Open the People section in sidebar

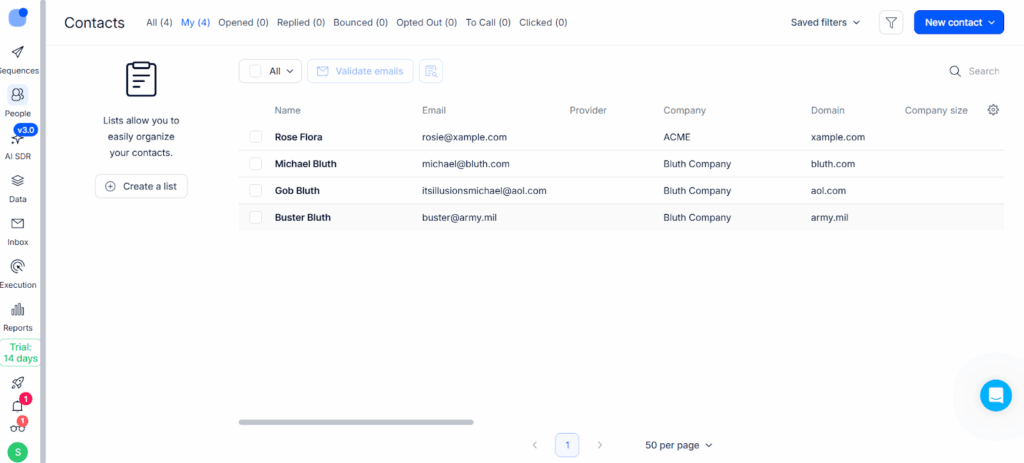coord(18,102)
